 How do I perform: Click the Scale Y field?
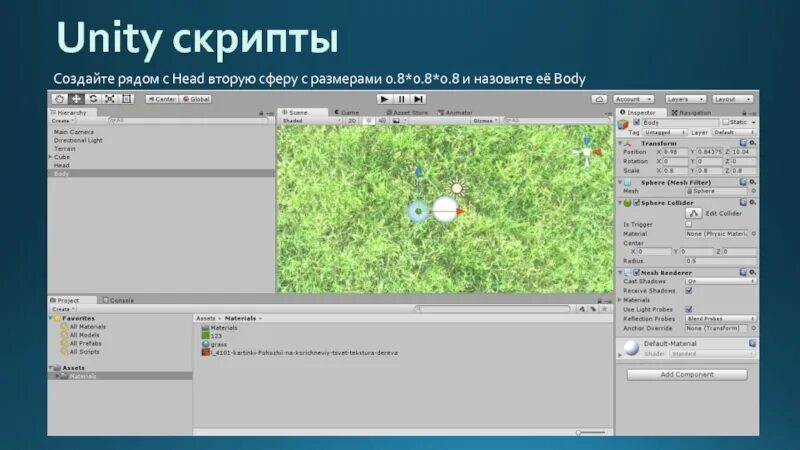point(709,170)
